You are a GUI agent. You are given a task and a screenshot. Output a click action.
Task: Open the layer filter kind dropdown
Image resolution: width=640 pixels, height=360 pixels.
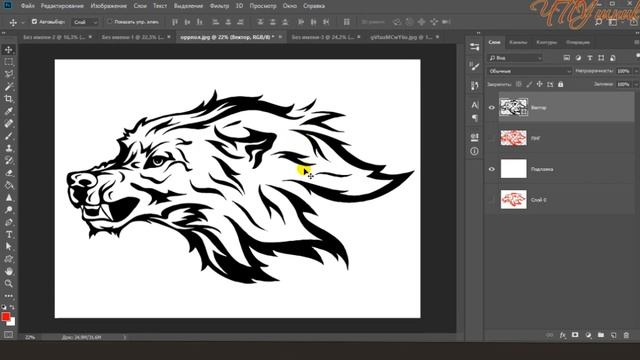coord(515,58)
